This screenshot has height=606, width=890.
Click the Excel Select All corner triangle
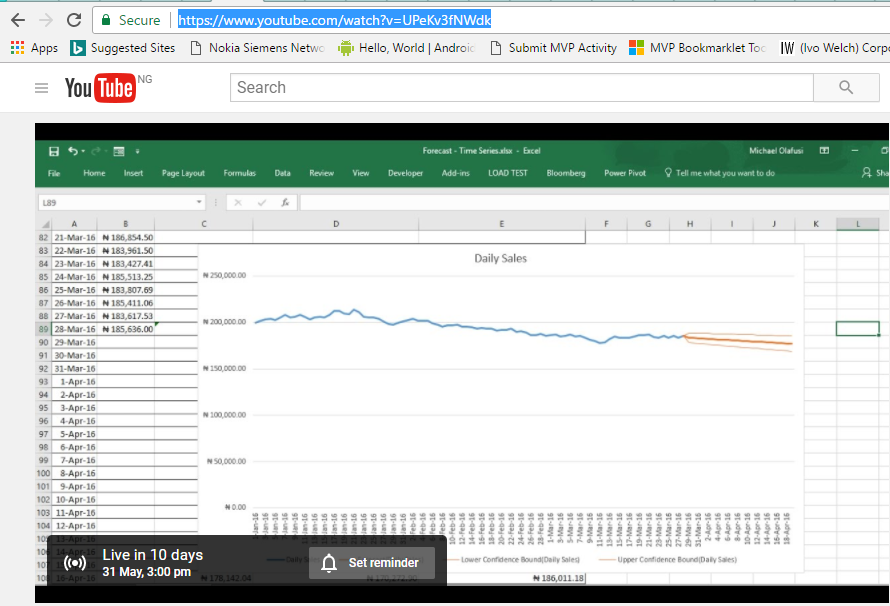coord(45,224)
